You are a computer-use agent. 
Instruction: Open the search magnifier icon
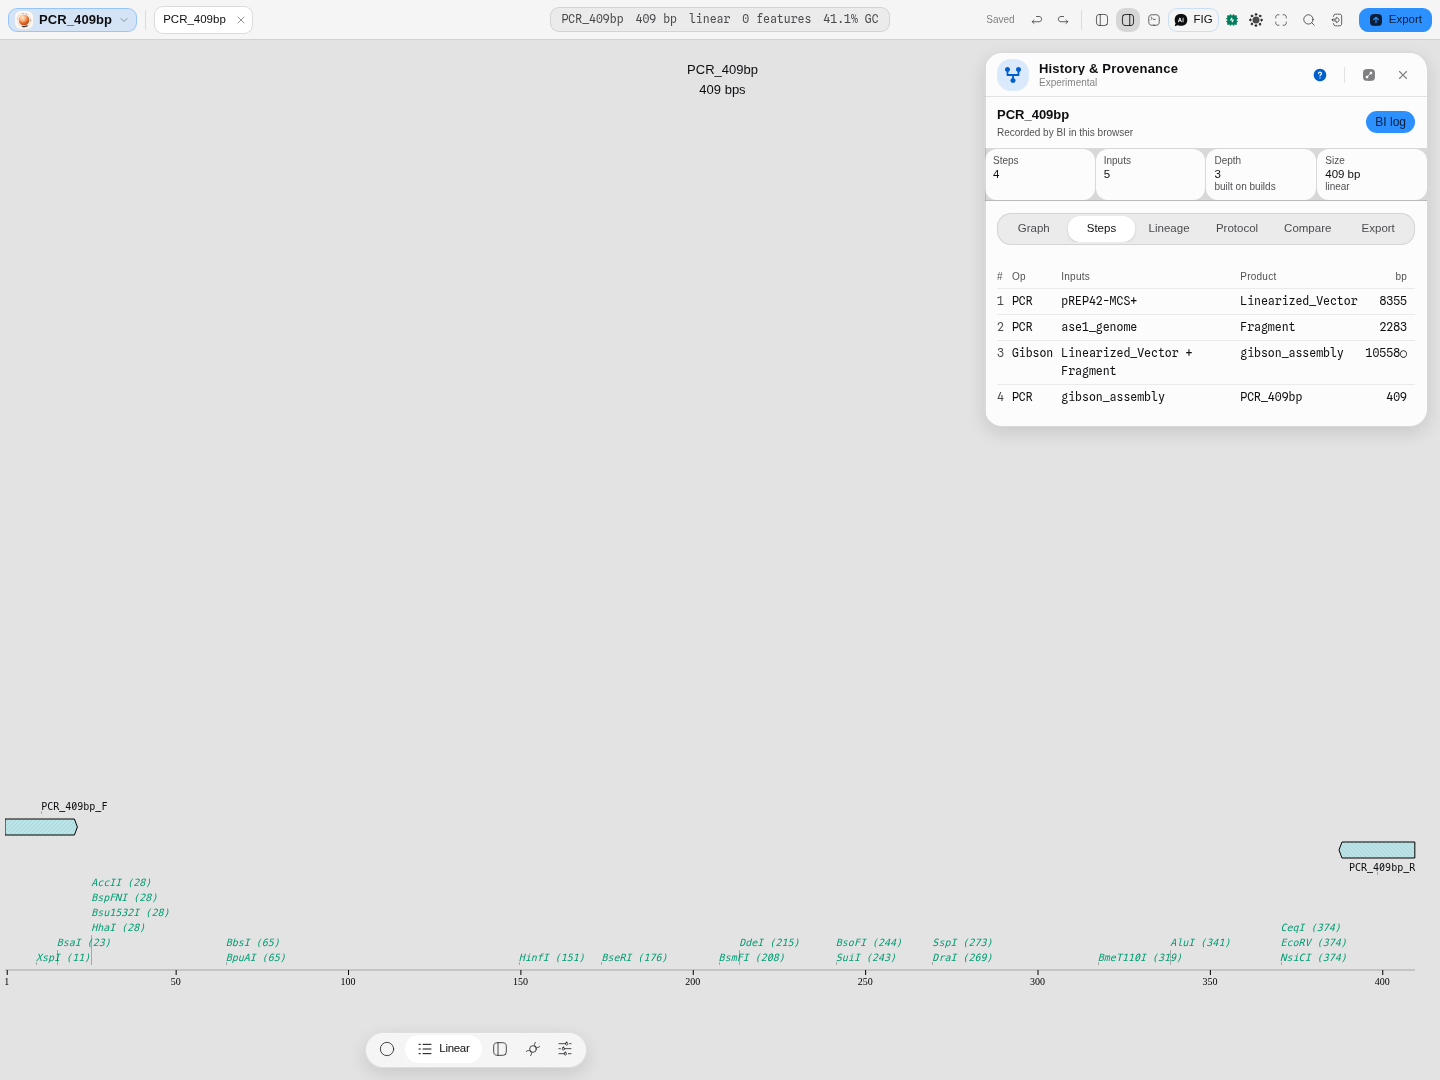pyautogui.click(x=1309, y=20)
